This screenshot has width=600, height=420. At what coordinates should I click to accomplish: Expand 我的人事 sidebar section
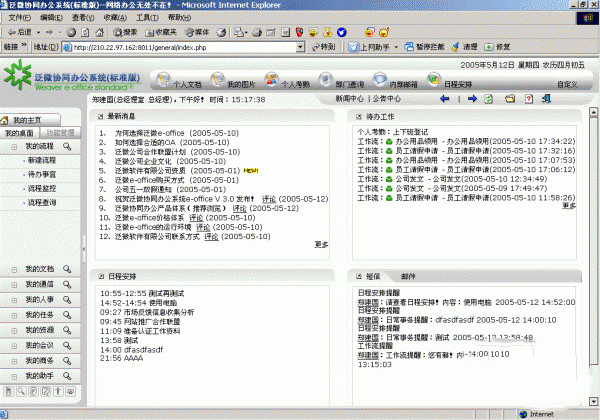tap(40, 299)
